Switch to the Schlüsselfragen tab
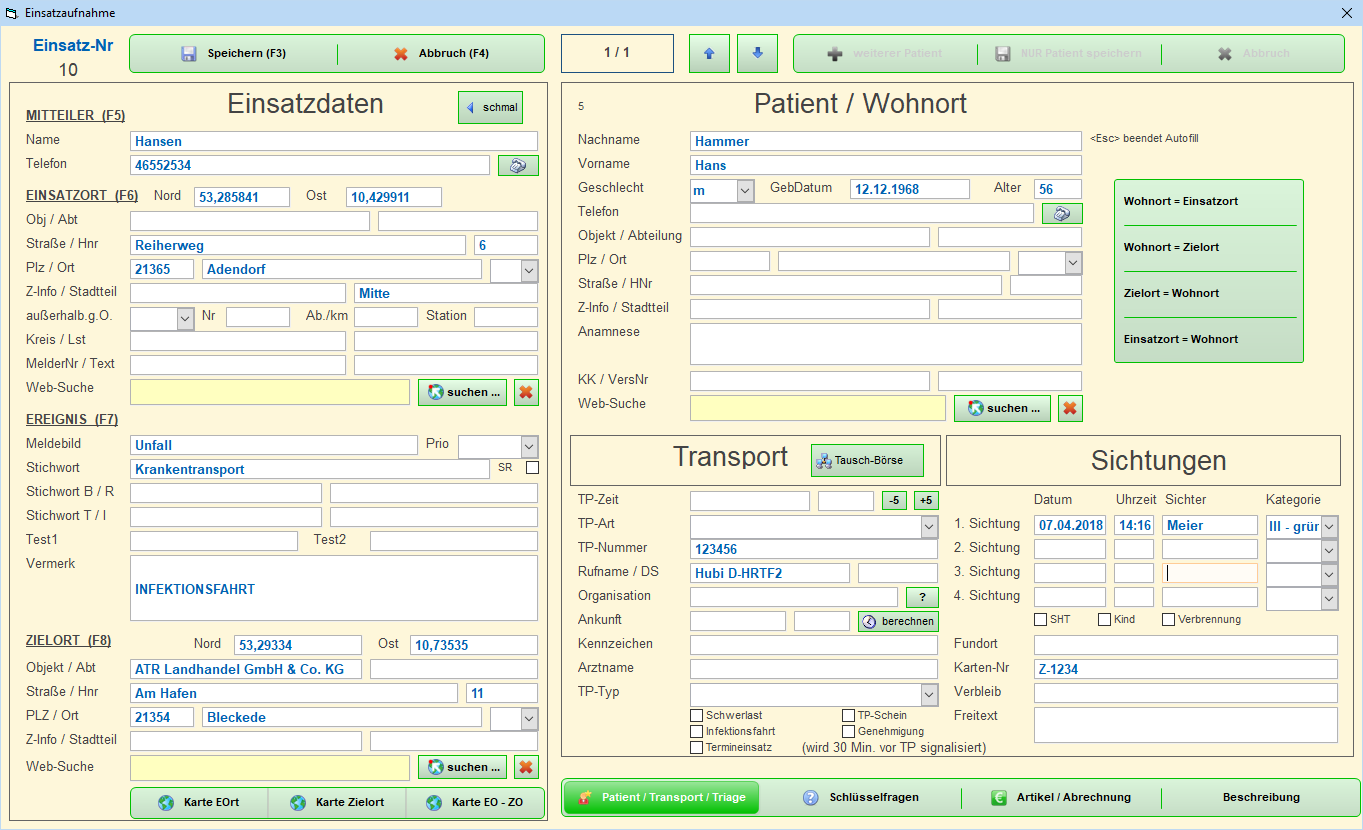 [860, 798]
